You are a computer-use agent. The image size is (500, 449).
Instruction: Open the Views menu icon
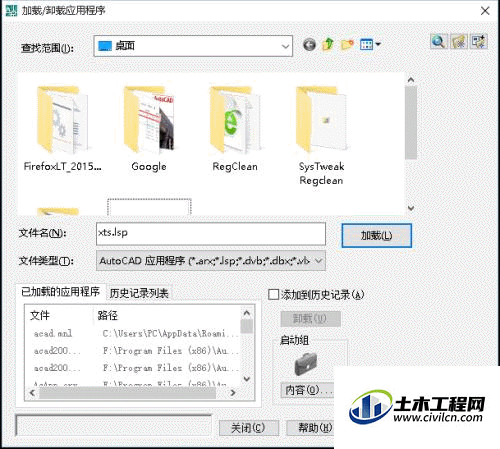coord(366,44)
